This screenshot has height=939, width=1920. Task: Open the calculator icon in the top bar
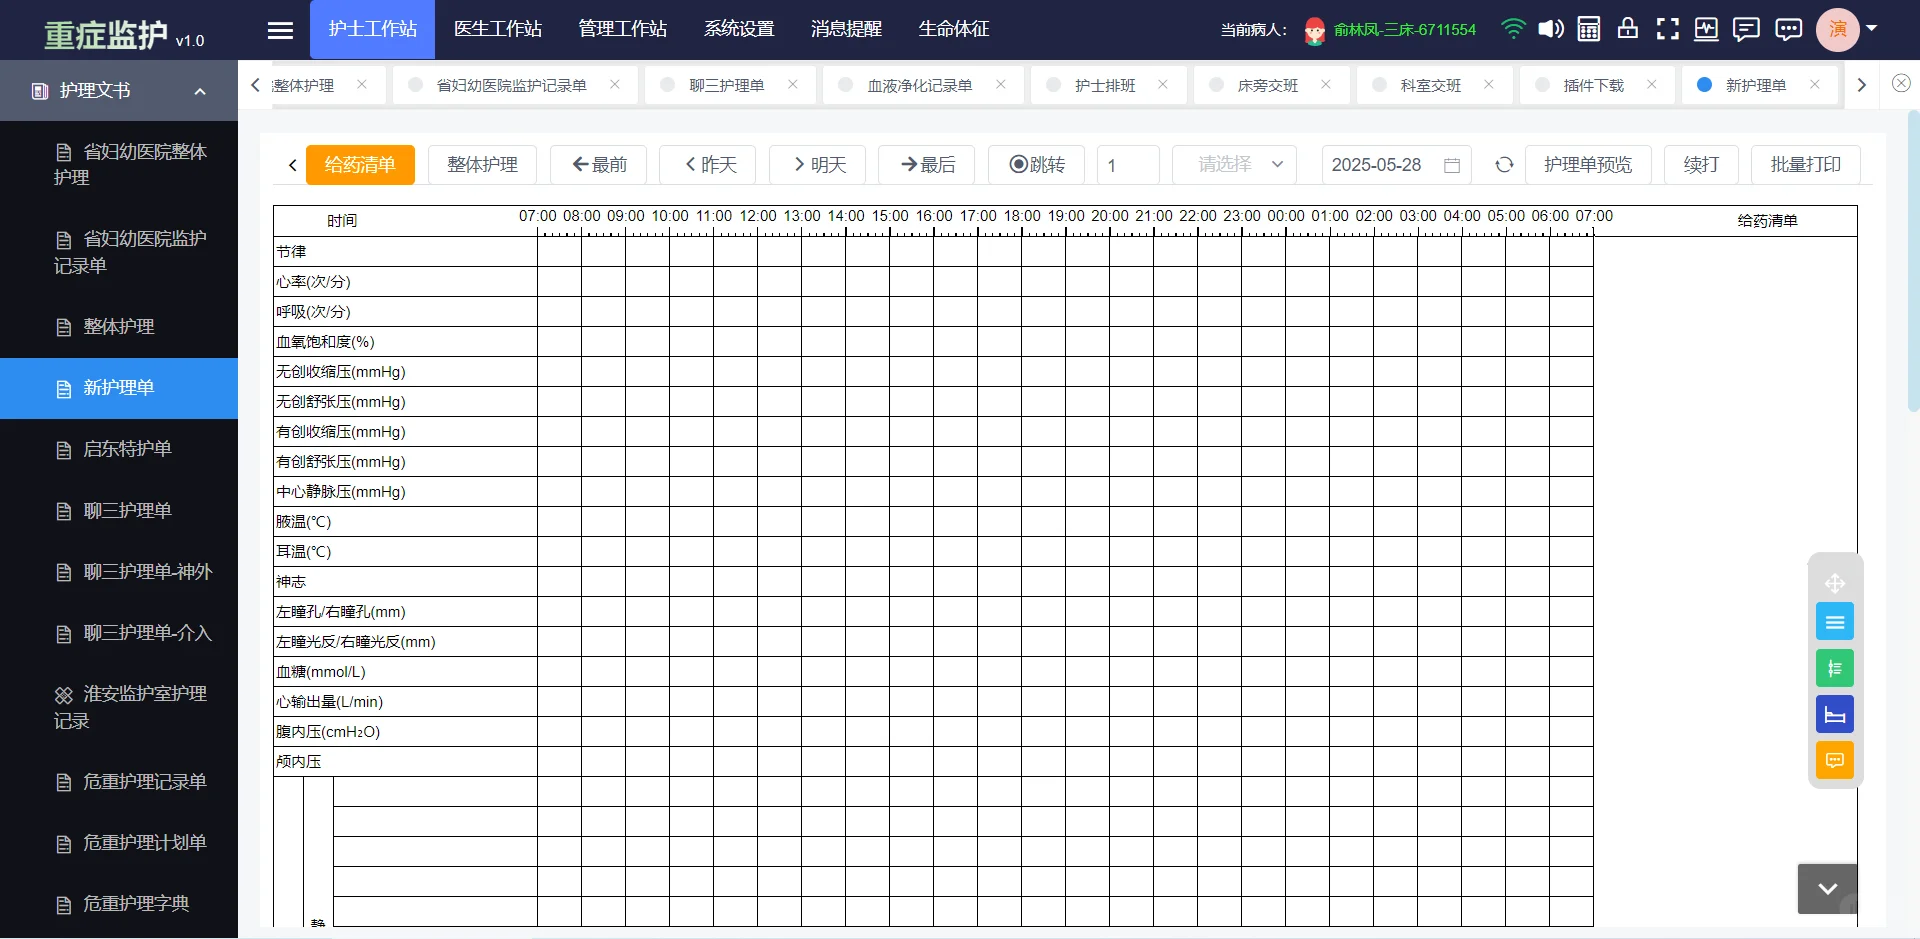(1588, 29)
